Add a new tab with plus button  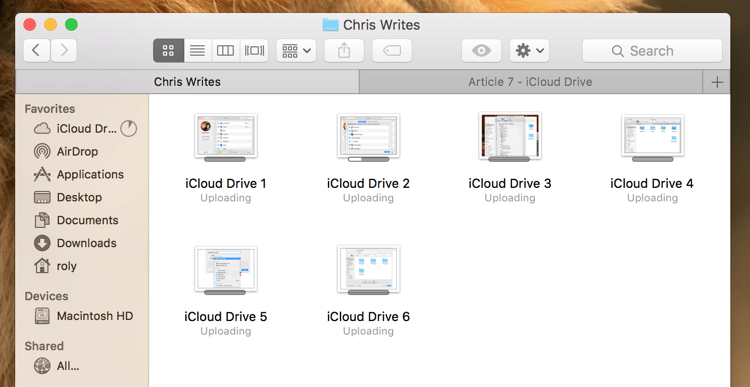717,82
